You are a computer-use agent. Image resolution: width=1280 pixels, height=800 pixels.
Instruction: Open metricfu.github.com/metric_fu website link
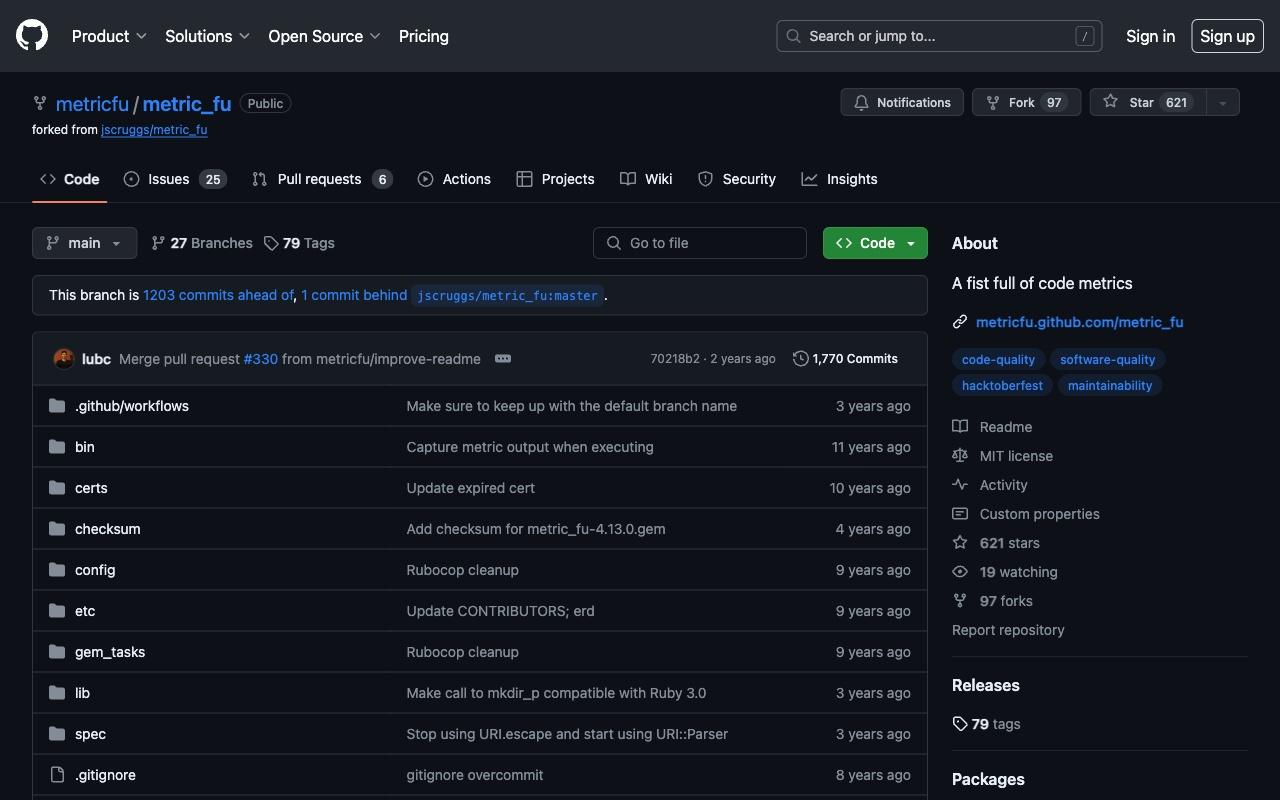[1079, 322]
